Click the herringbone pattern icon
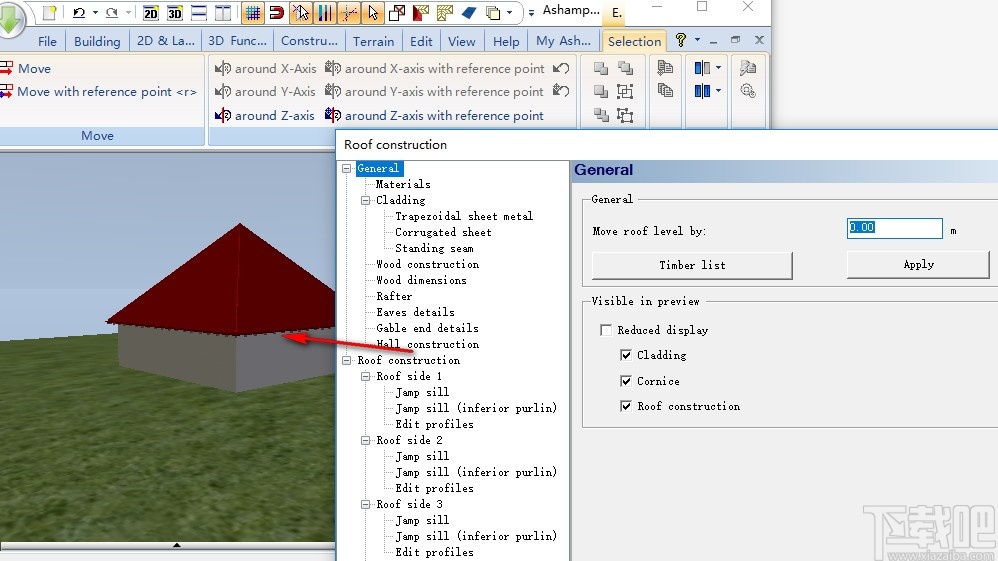This screenshot has width=998, height=561. (x=445, y=12)
